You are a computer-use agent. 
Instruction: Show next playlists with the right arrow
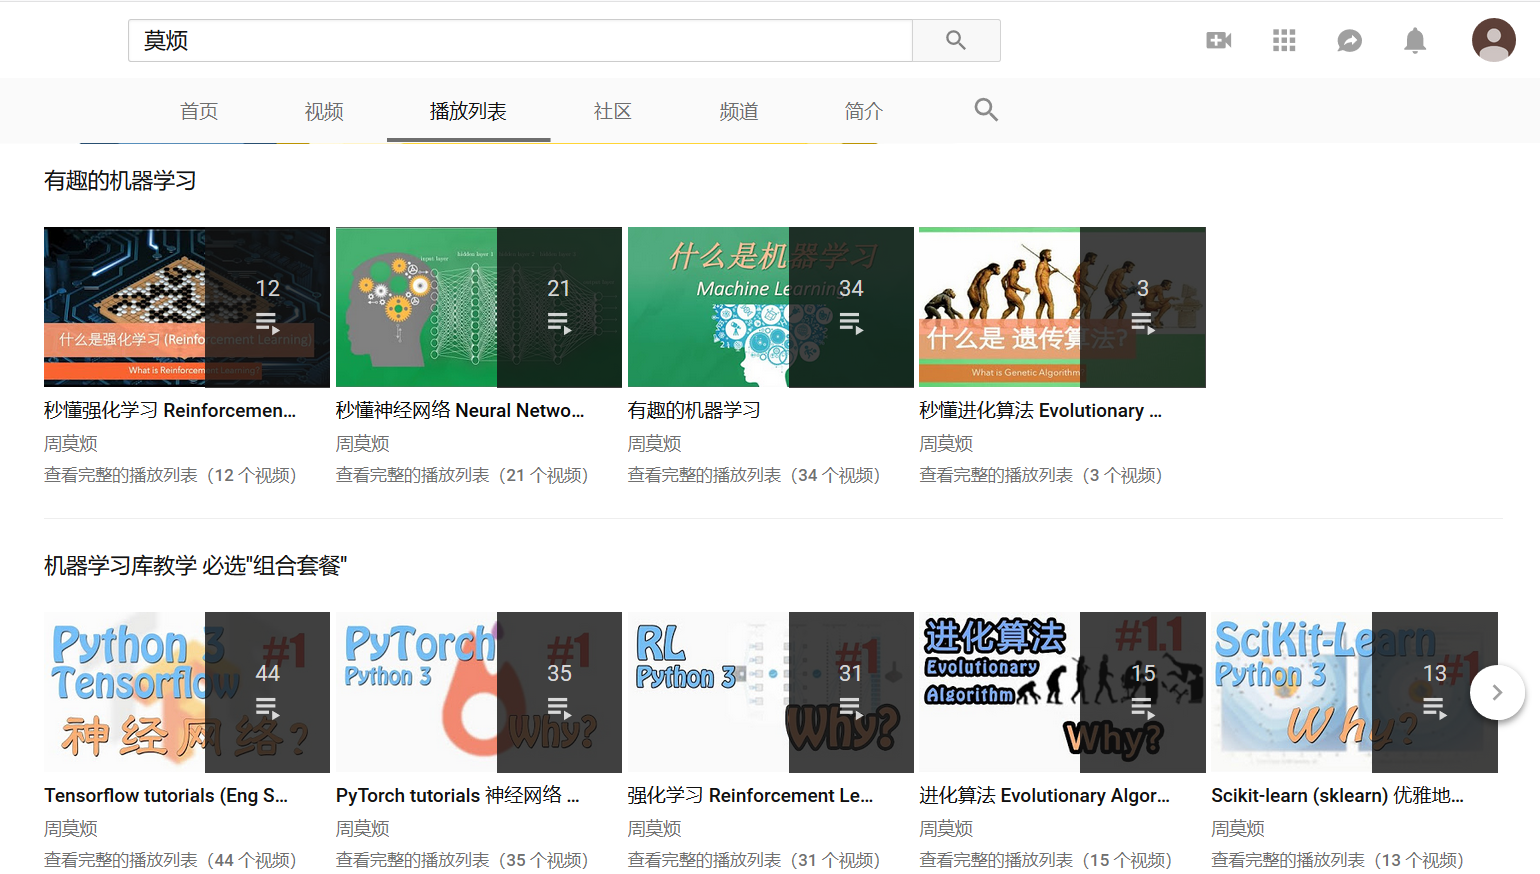pos(1497,692)
